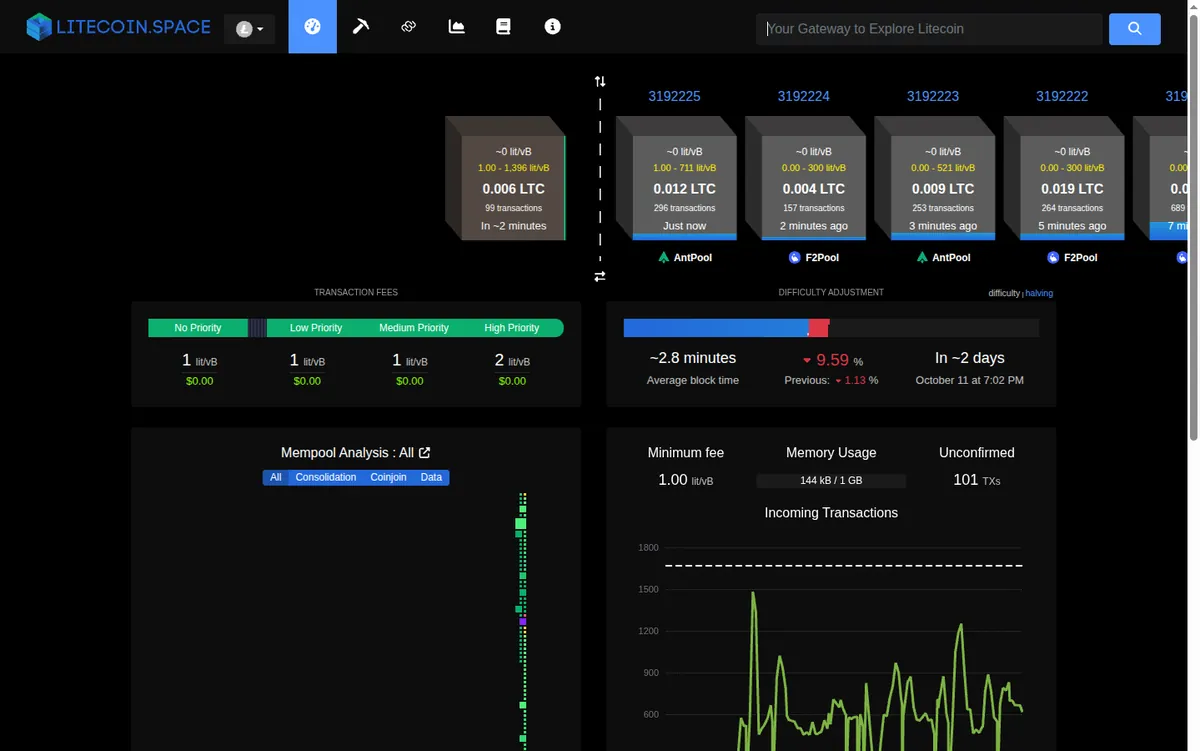Screen dimensions: 1200x751
Task: Open the Dashboard gauge icon
Action: point(313,27)
